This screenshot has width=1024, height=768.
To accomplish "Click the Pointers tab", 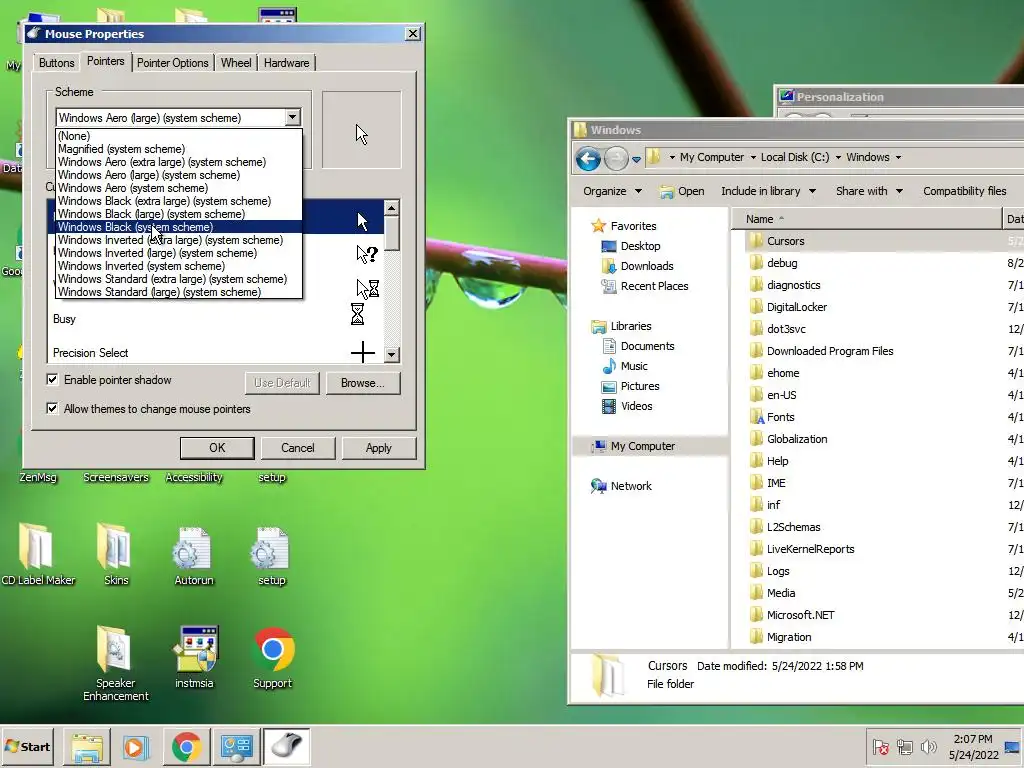I will coord(105,61).
